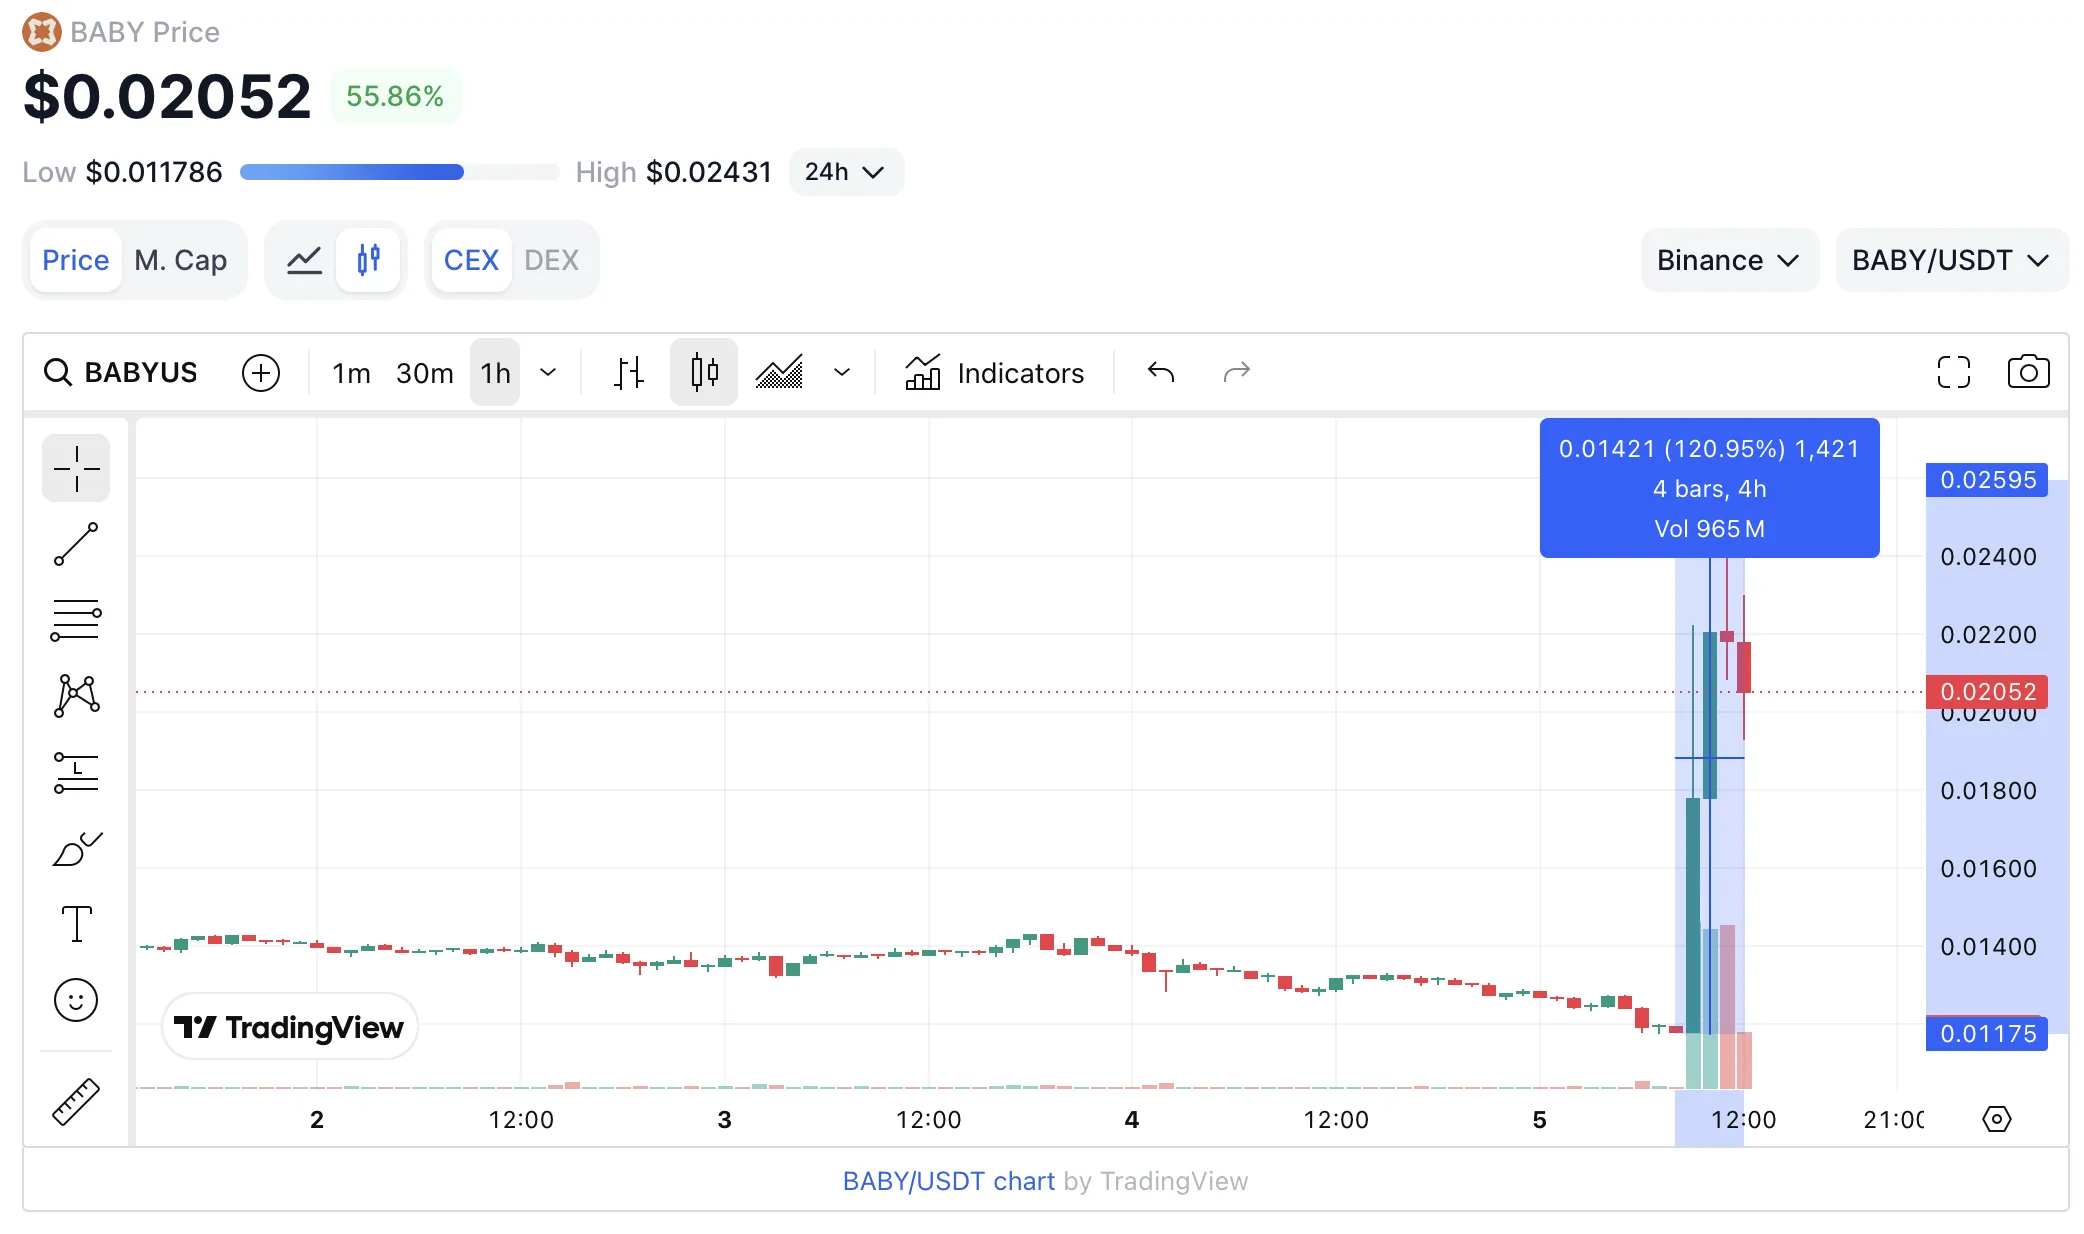Click the Low-High price range bar

399,172
